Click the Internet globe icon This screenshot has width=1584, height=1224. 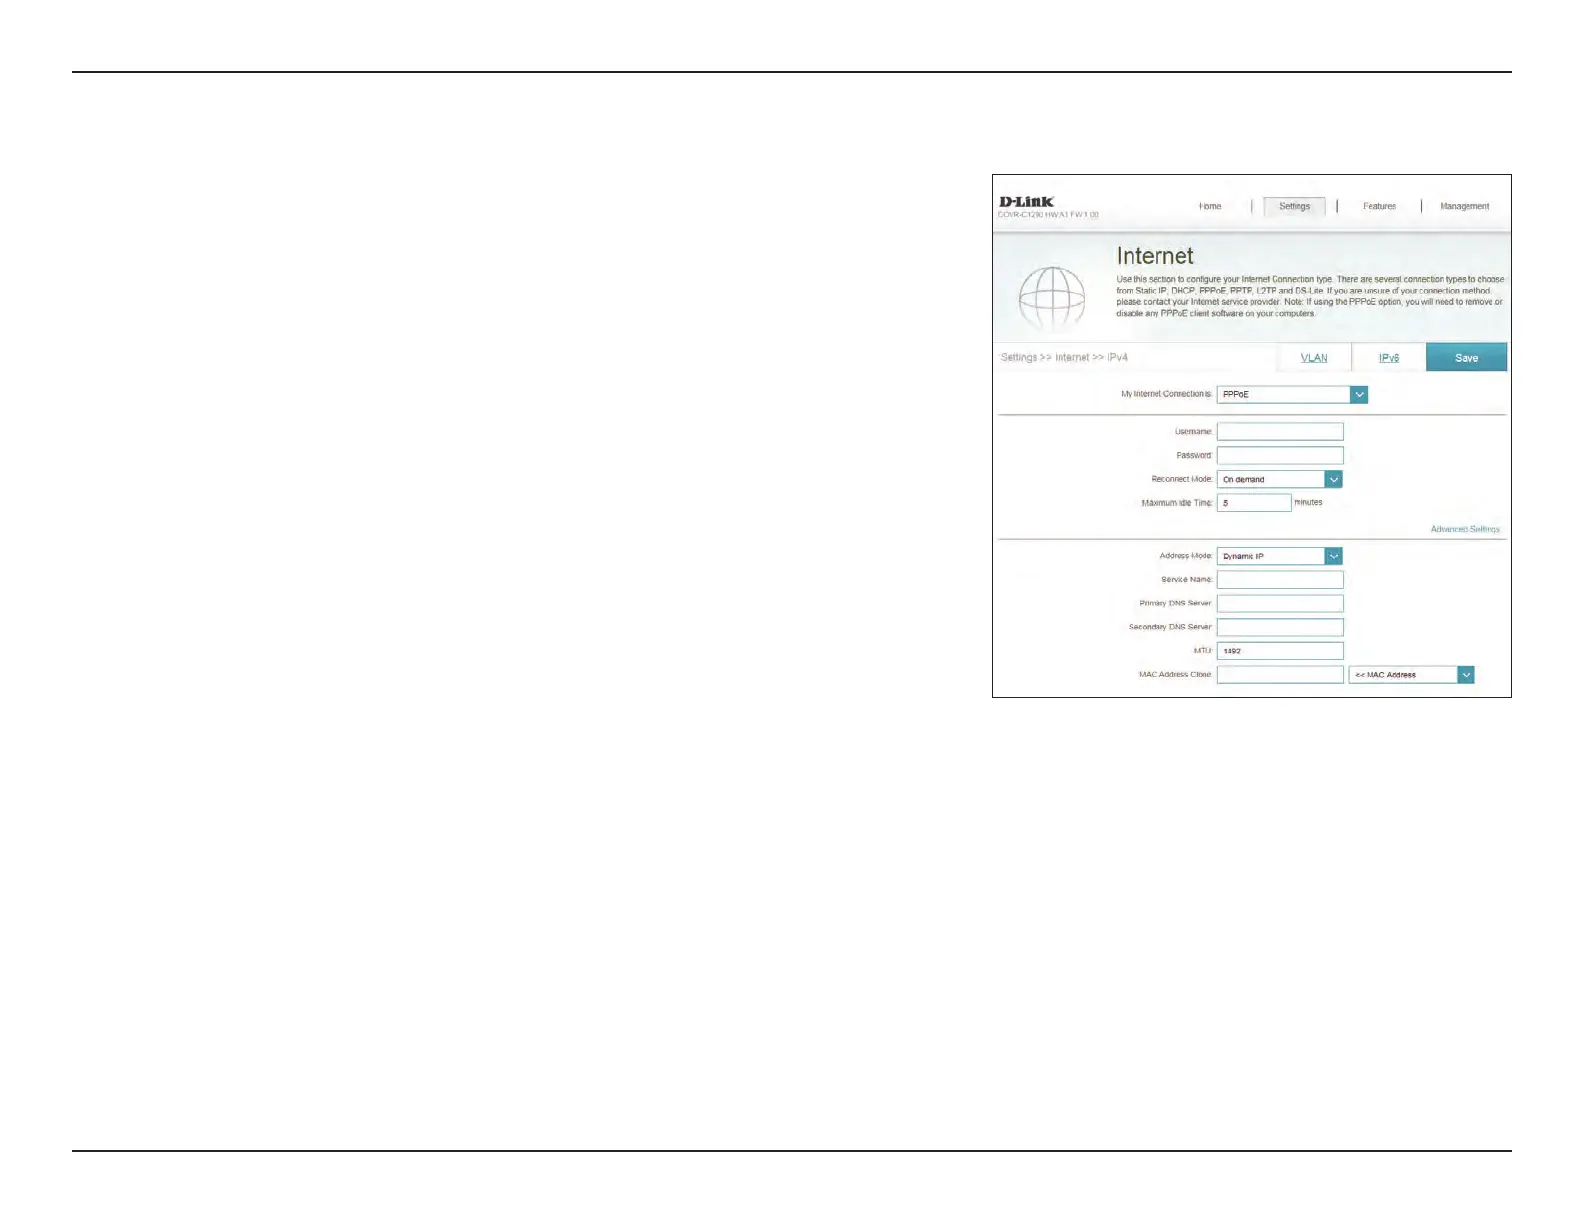pos(1052,298)
